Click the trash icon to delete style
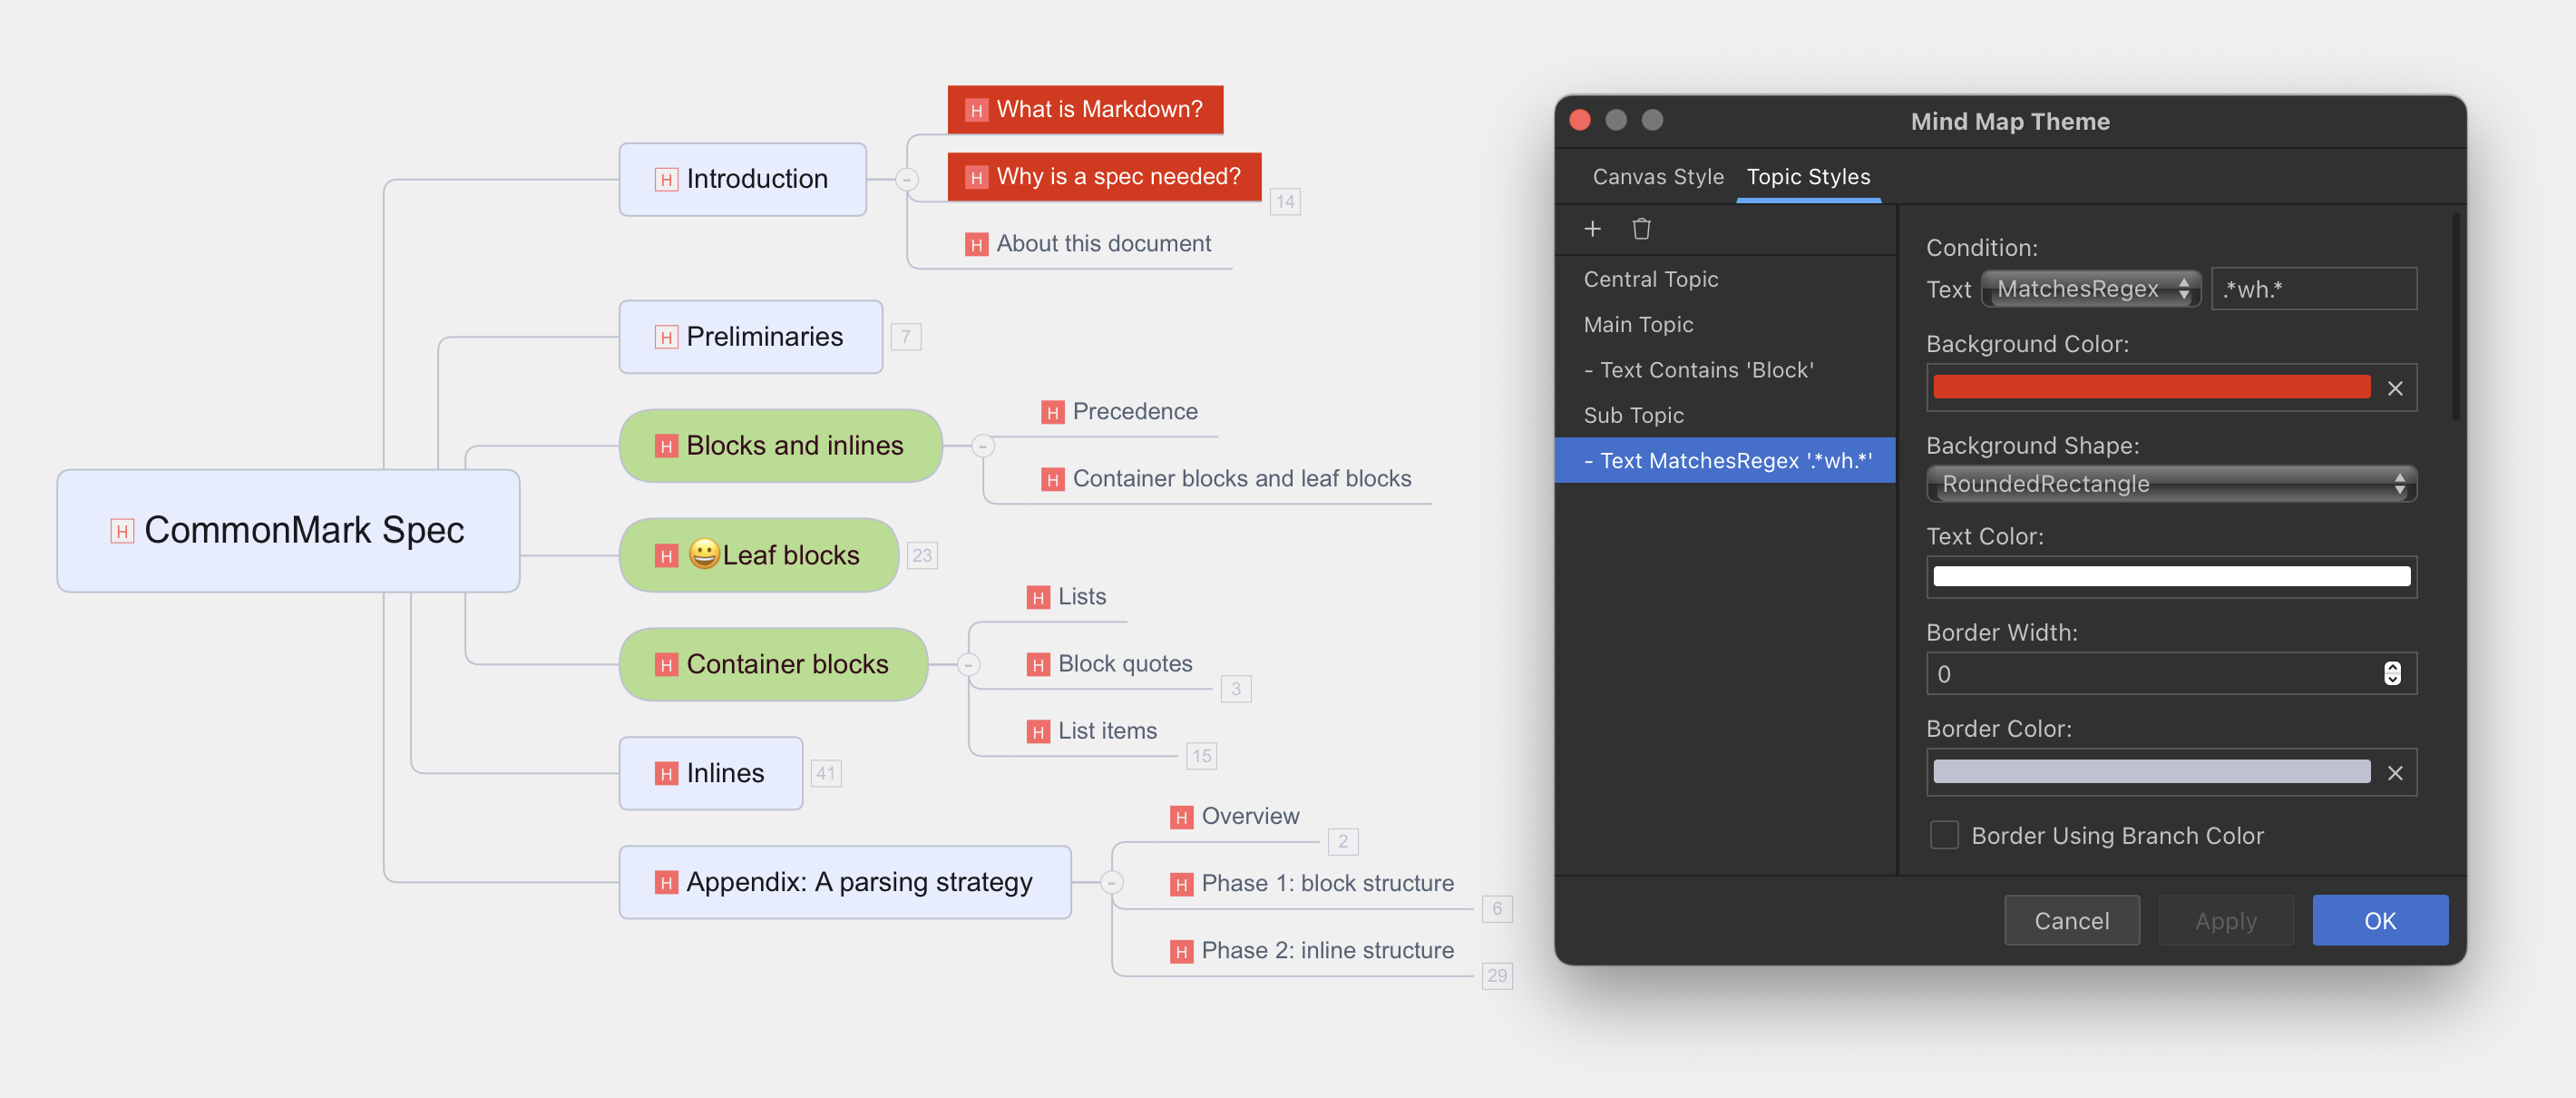Screen dimensions: 2576x1098 1641,229
